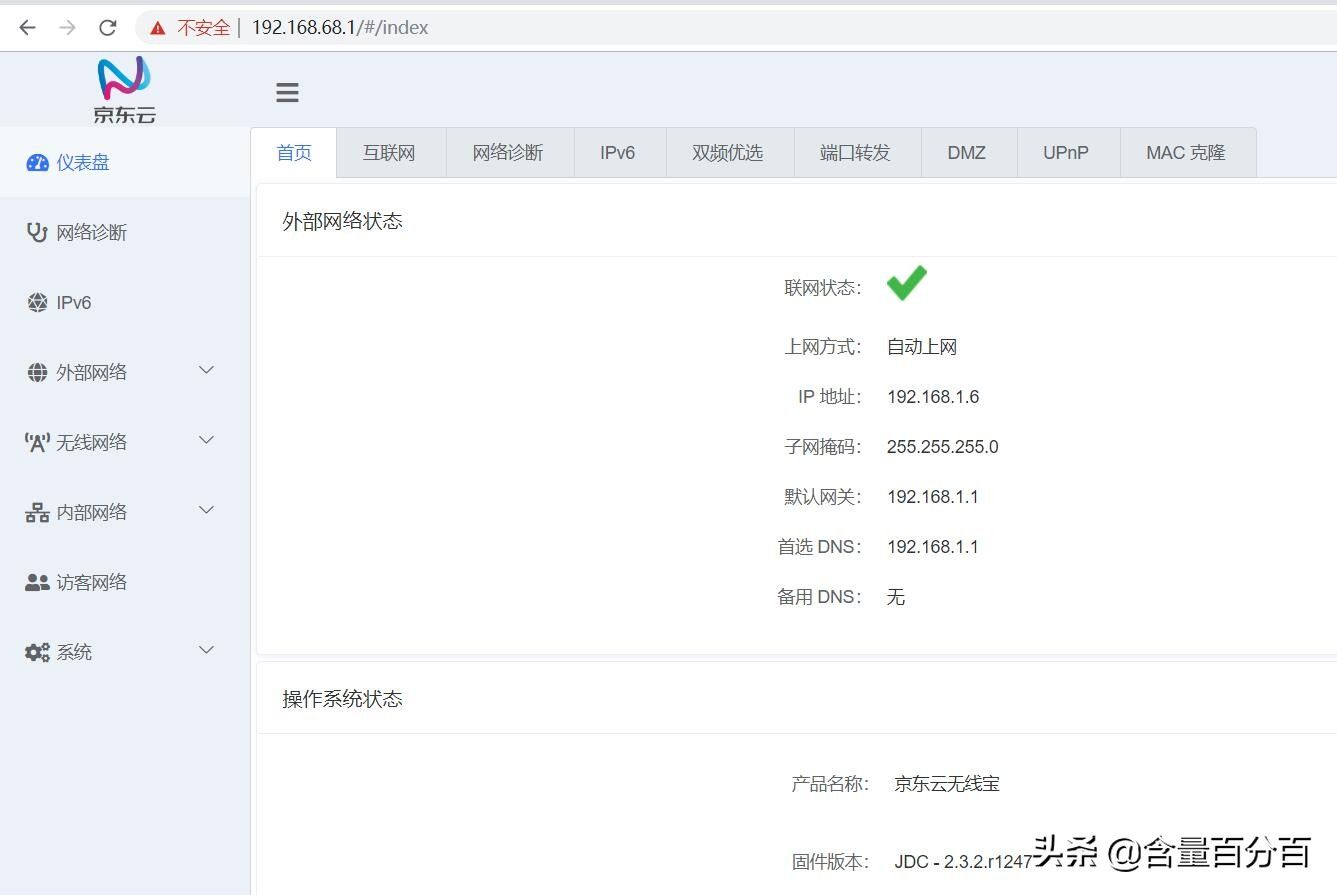Switch to the 互联网 tab
The width and height of the screenshot is (1337, 895).
389,153
